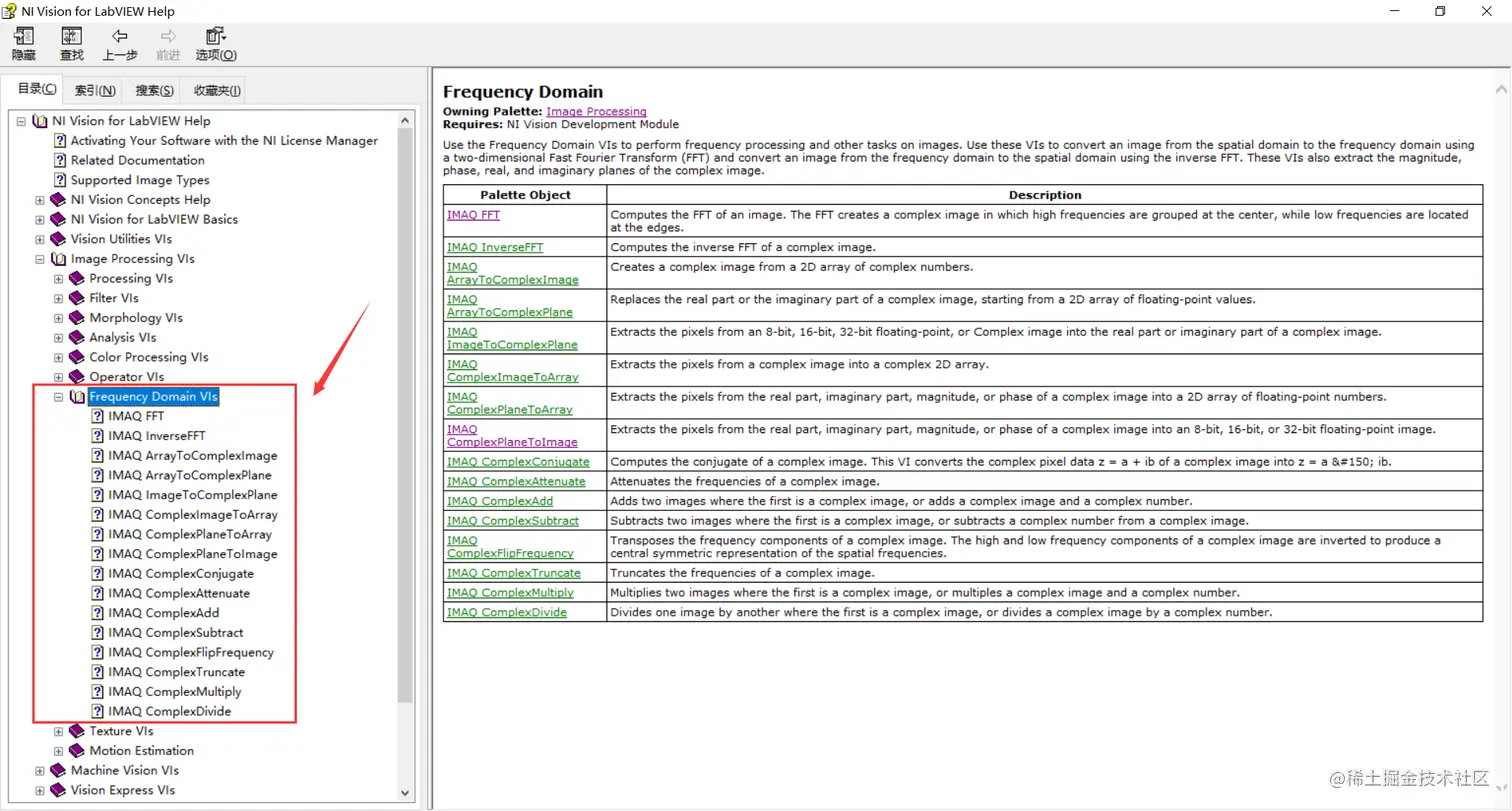Open IMAQ ComplexPlaneToImage link in table
Viewport: 1512px width, 811px height.
512,435
